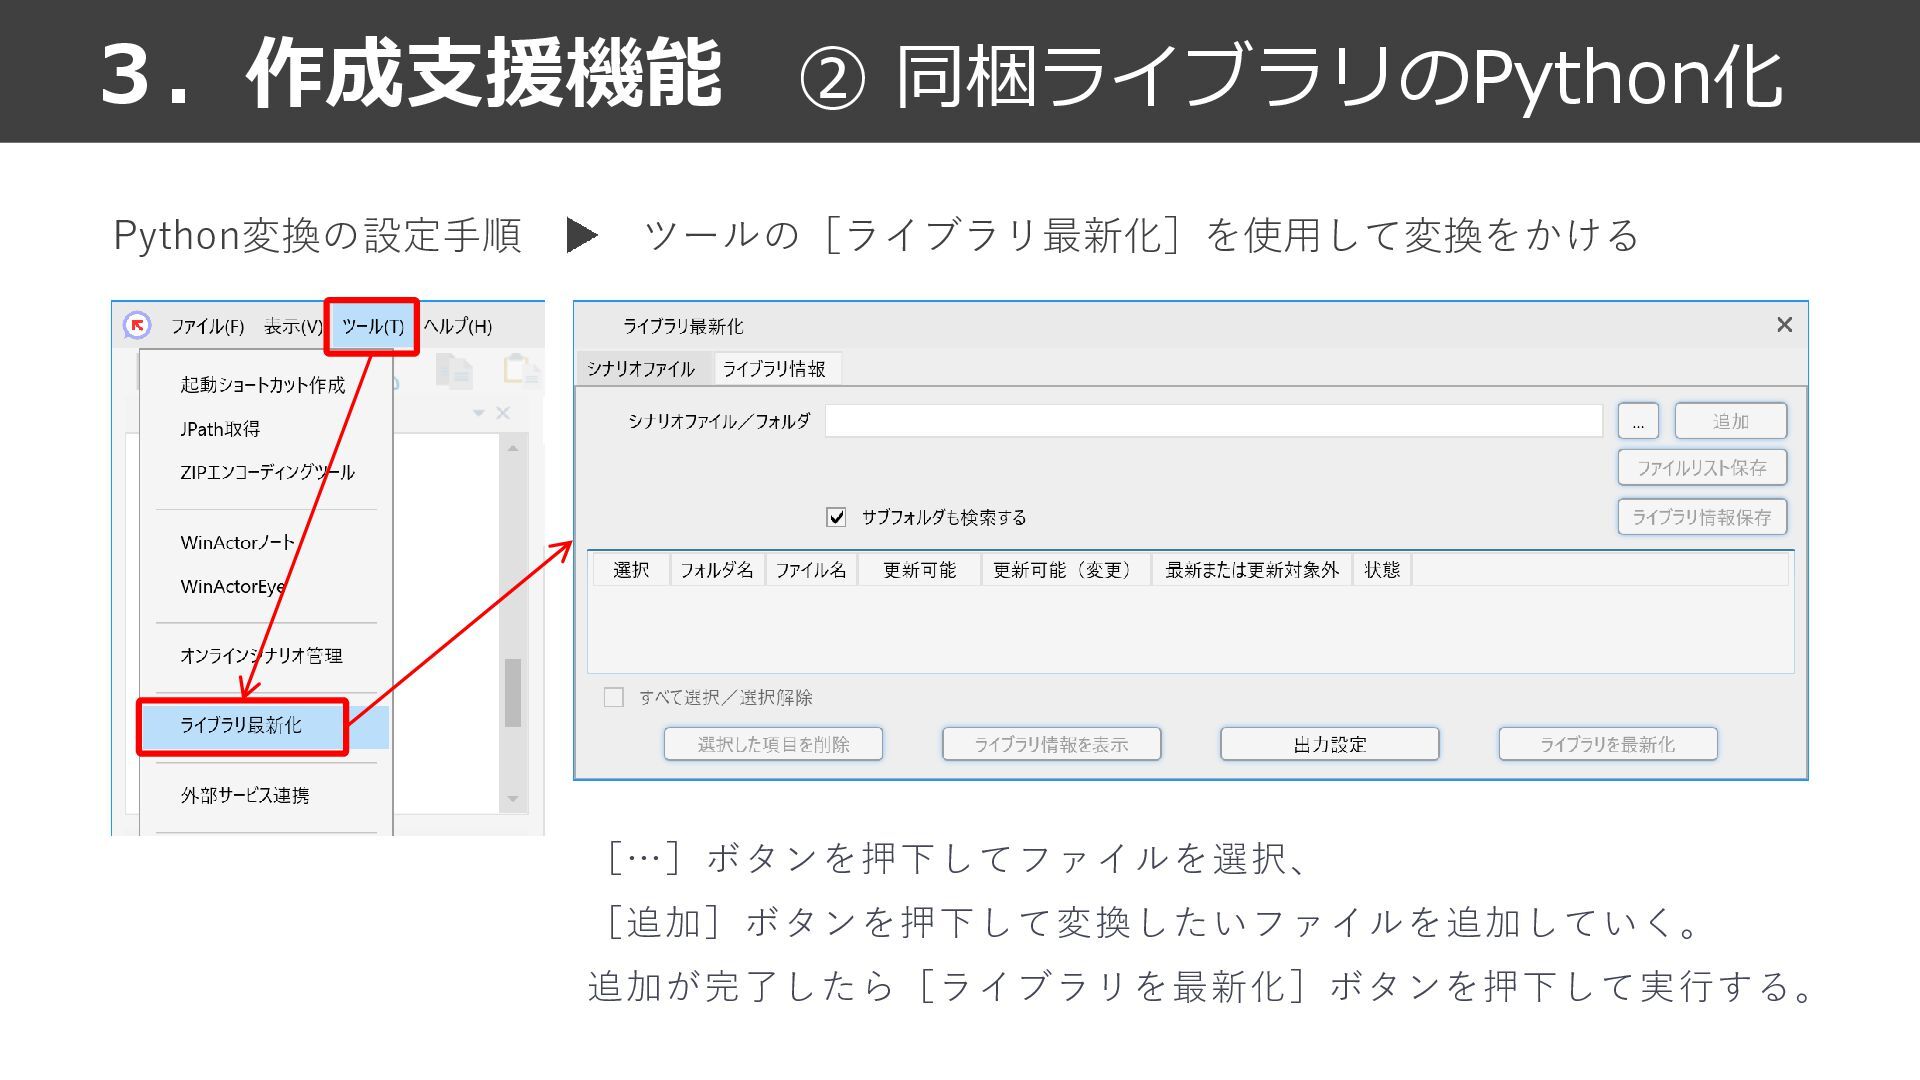Open the ヘルプ(H) menu
The image size is (1920, 1080).
click(x=457, y=326)
